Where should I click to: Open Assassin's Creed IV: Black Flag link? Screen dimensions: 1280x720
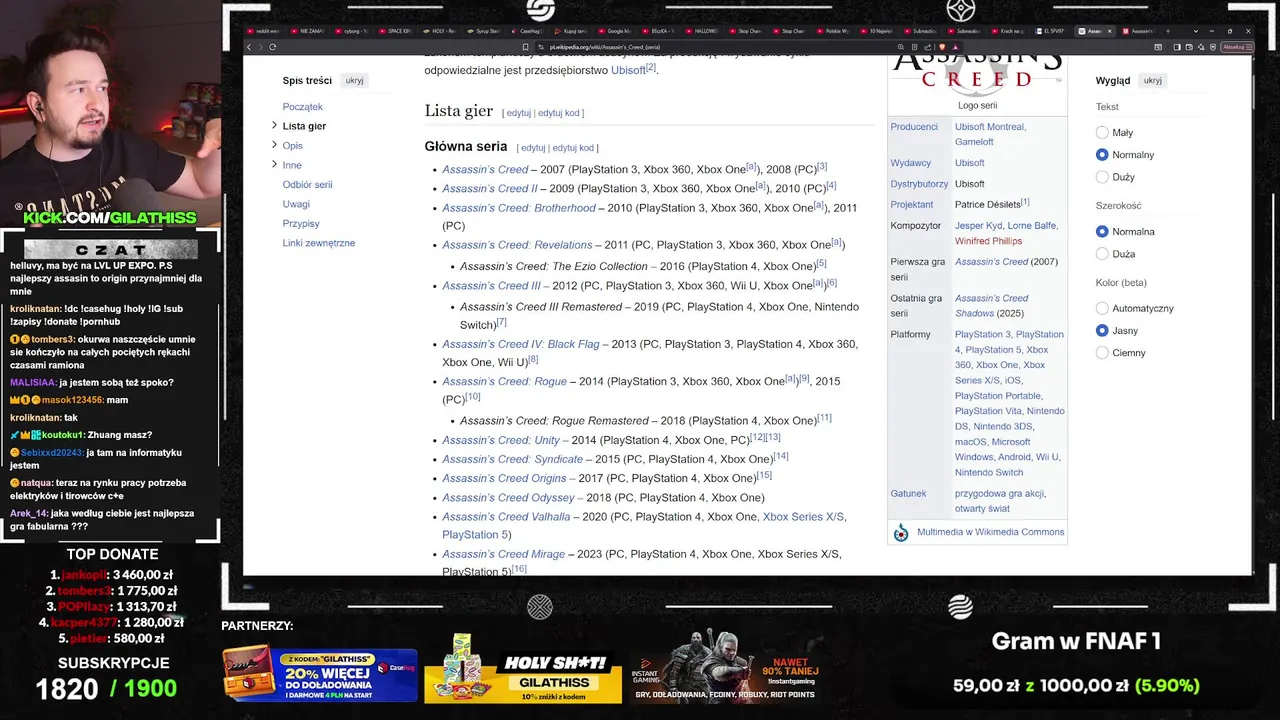tap(521, 344)
